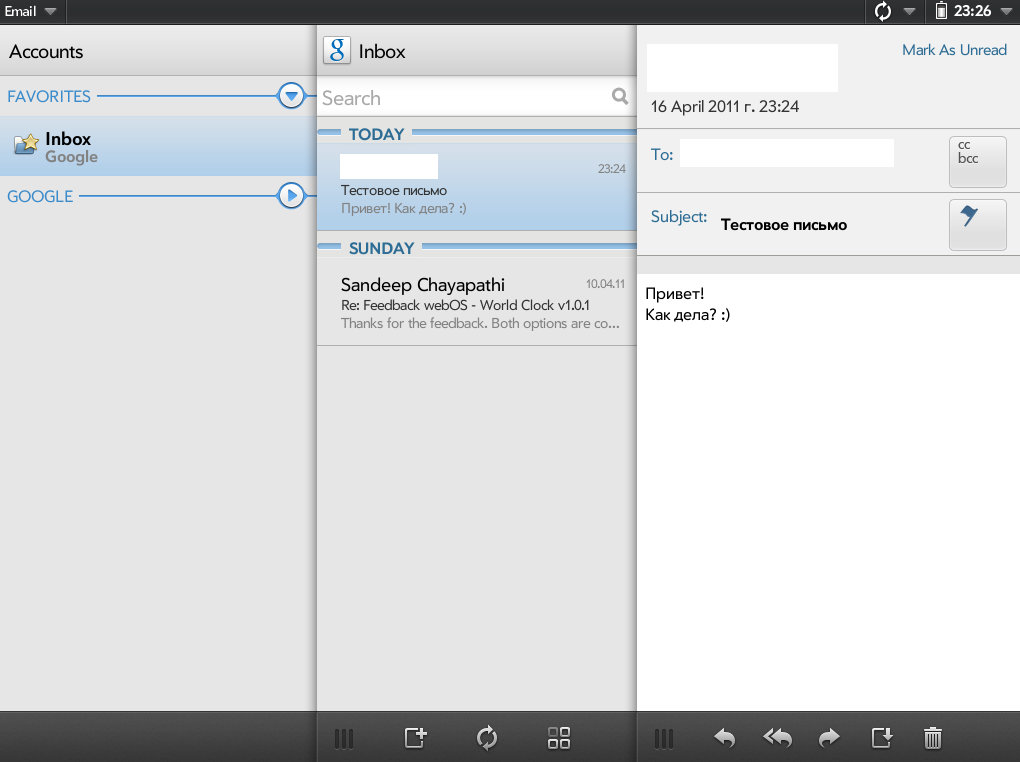This screenshot has width=1020, height=762.
Task: Click the Mark As Unread link
Action: click(x=954, y=50)
